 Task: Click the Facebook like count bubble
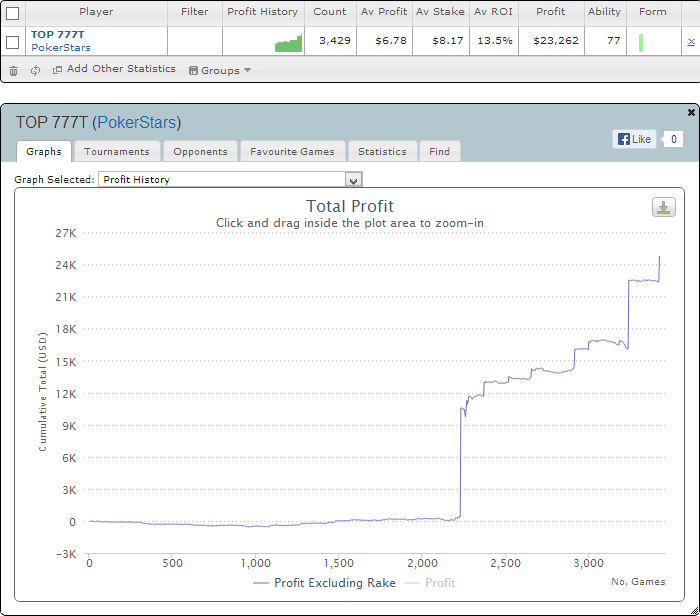(674, 139)
